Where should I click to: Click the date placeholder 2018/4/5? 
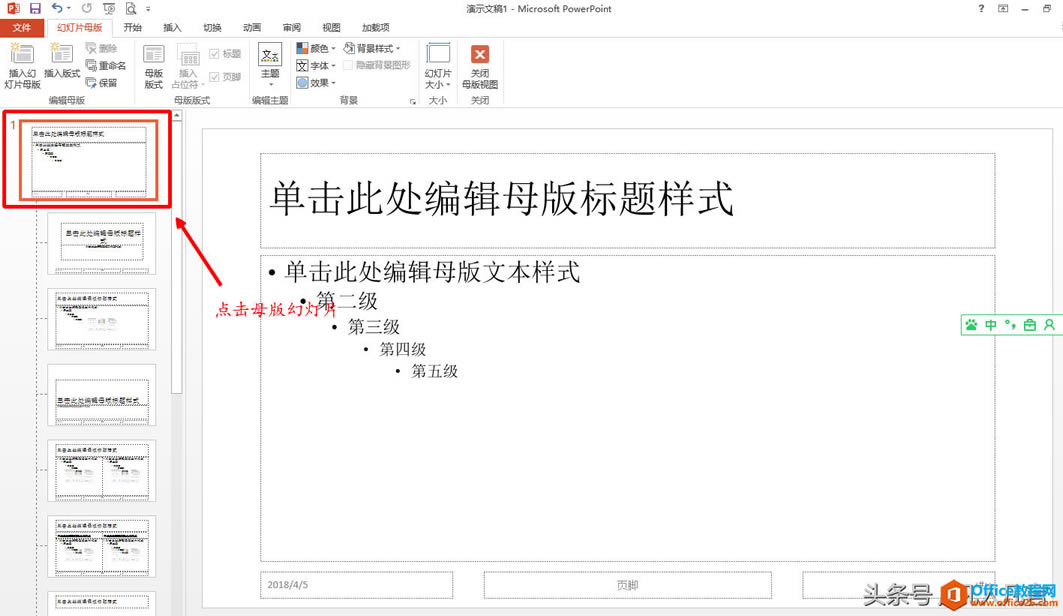[x=357, y=585]
